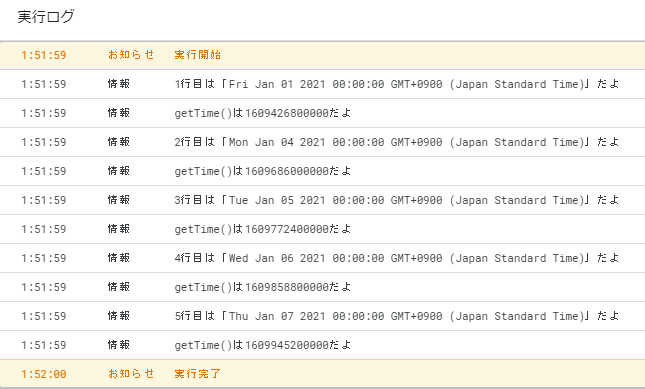Click 情報 label beside getTime() 1609945200000
Viewport: 645px width, 389px height.
click(x=119, y=345)
